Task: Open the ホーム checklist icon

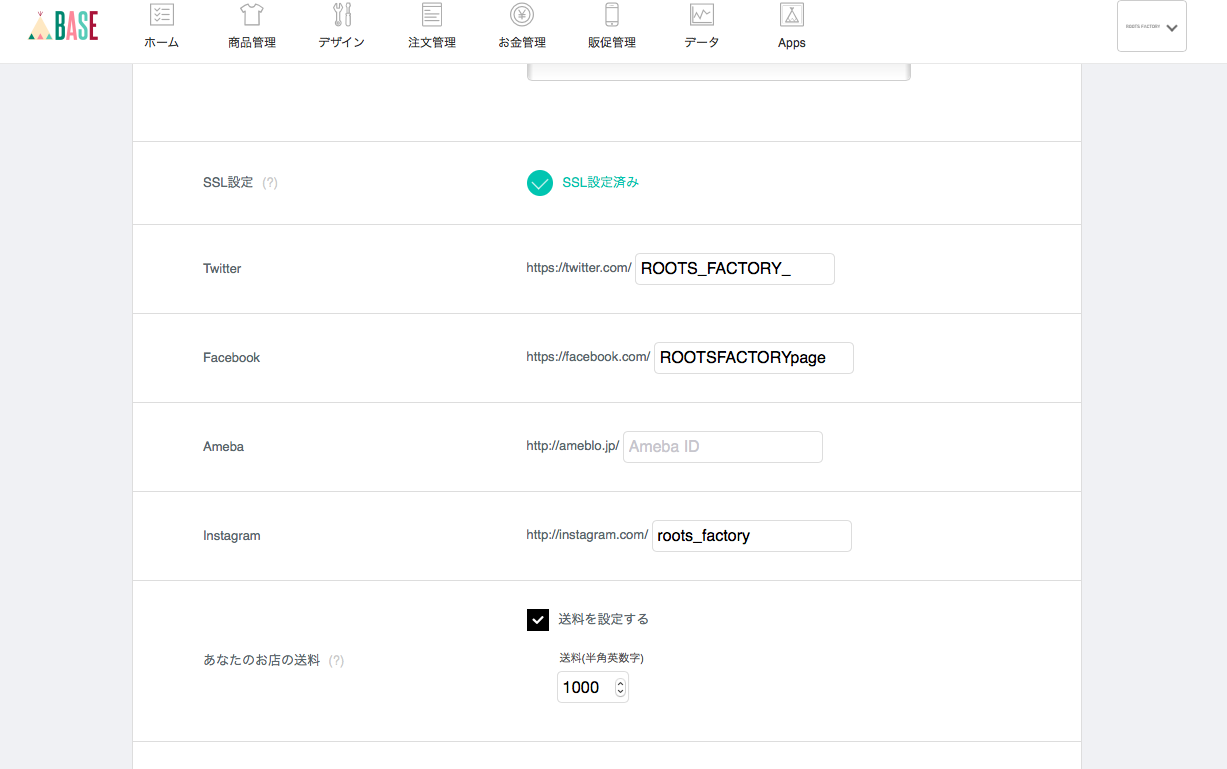Action: point(161,15)
